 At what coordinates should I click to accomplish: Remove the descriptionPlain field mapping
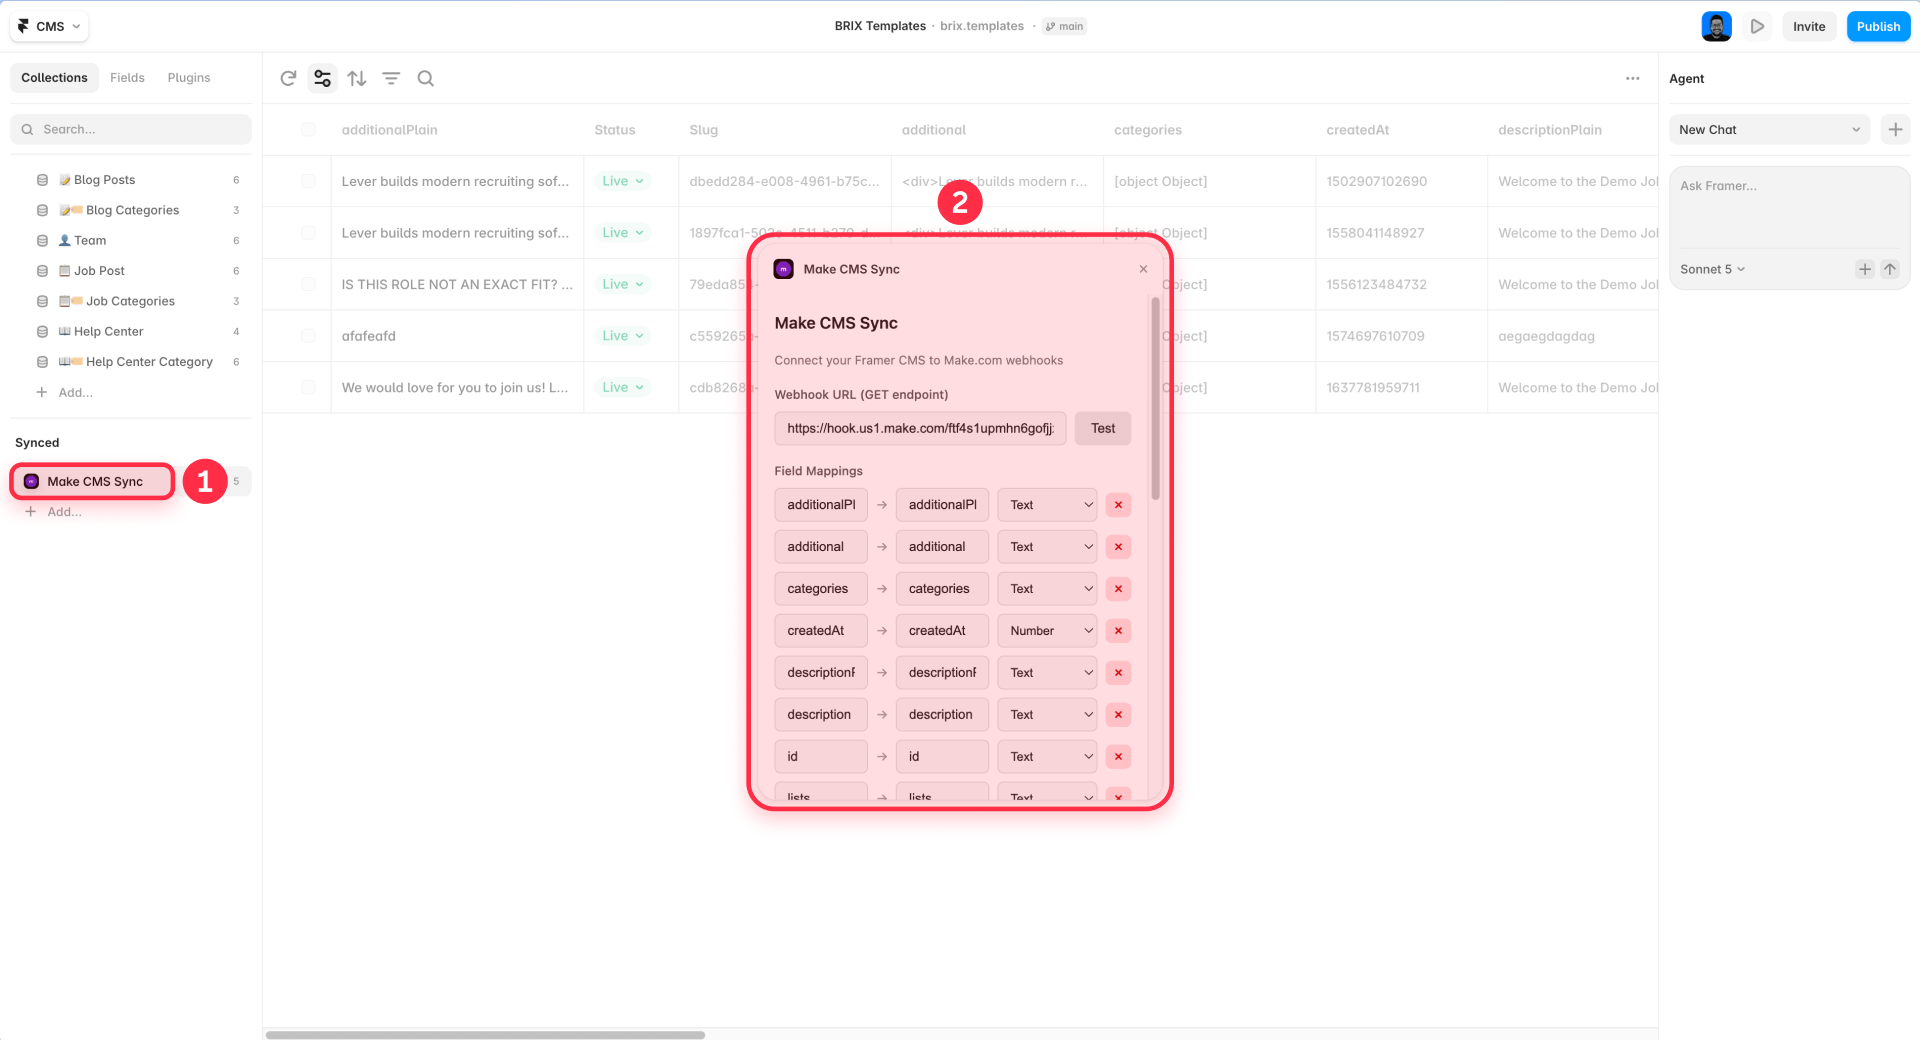point(1118,673)
